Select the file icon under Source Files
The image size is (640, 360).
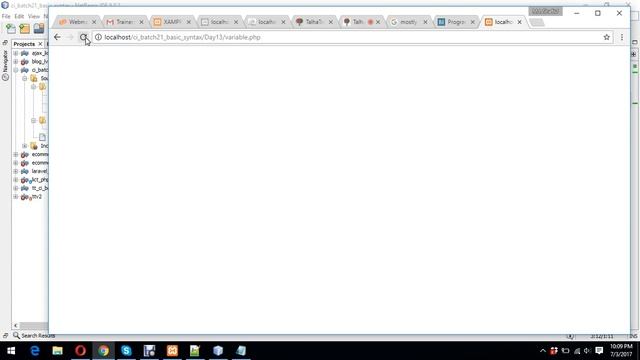(42, 137)
